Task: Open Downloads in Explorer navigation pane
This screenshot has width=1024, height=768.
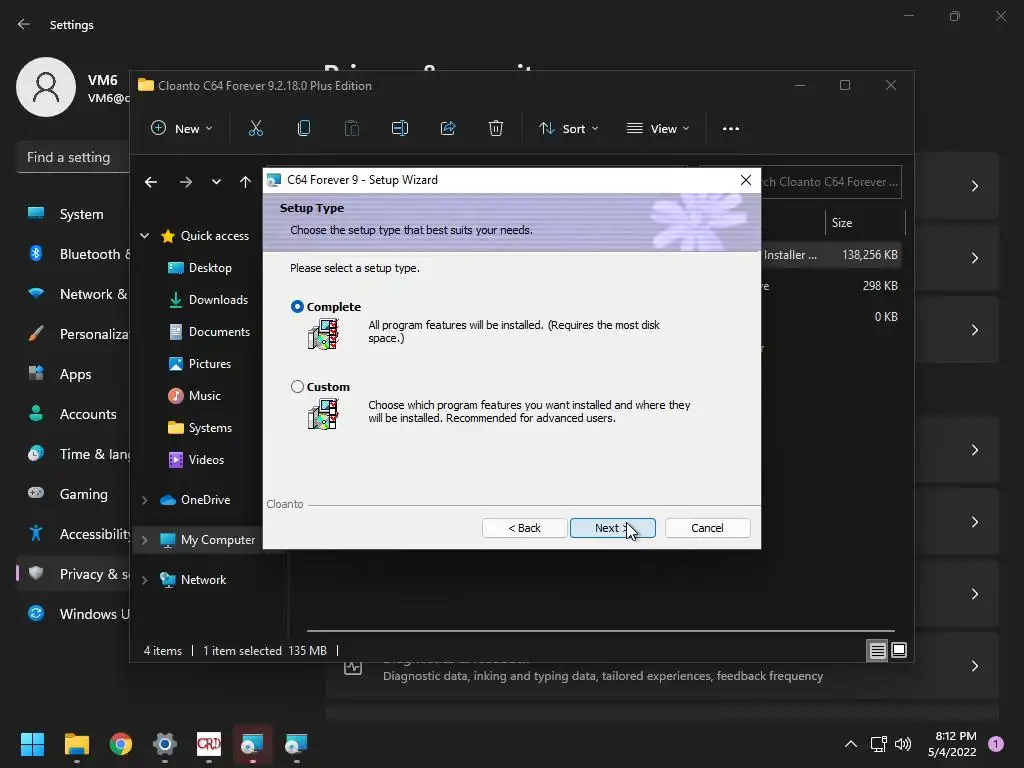Action: point(208,300)
